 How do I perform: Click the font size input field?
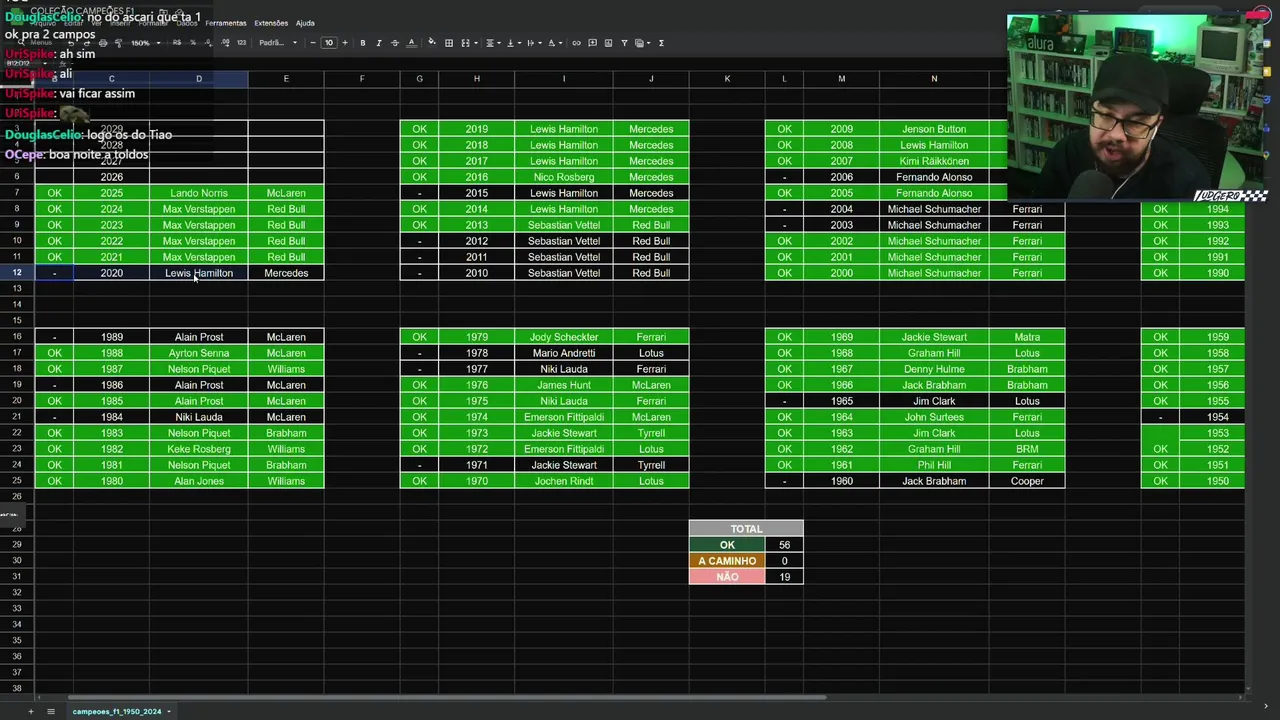tap(329, 43)
